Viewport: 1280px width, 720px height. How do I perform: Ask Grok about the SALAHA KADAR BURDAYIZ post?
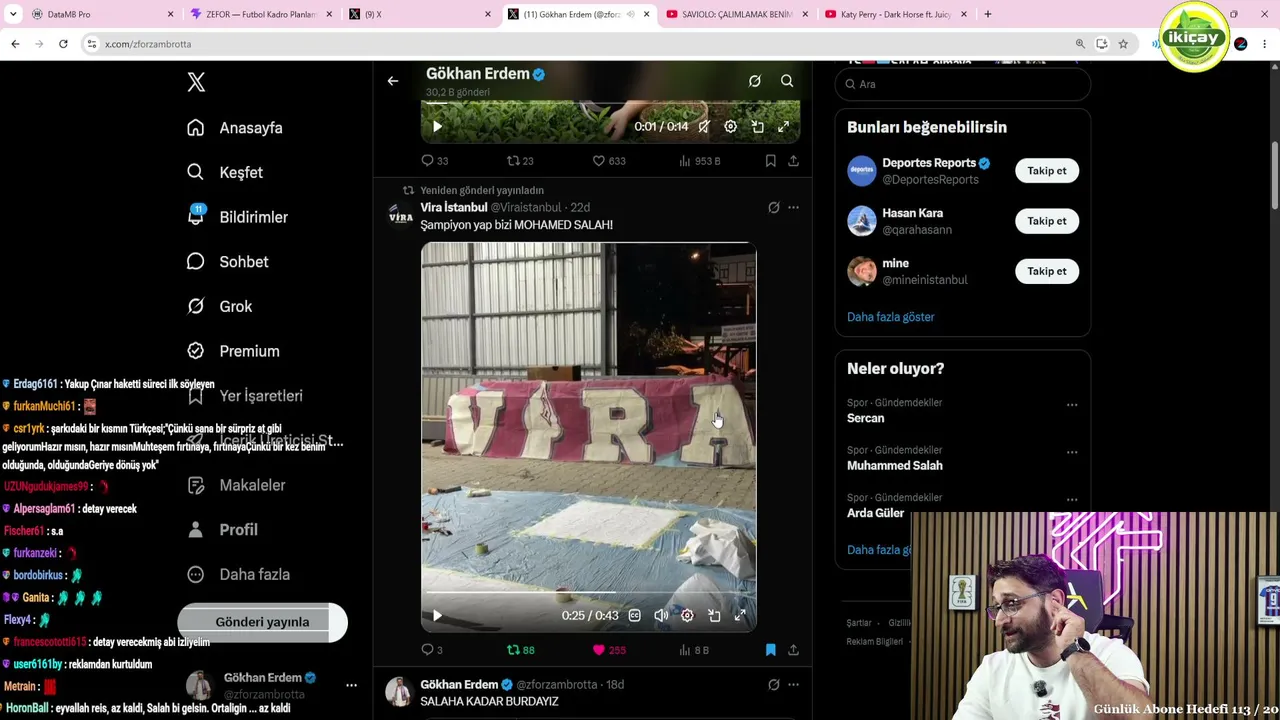click(x=773, y=685)
